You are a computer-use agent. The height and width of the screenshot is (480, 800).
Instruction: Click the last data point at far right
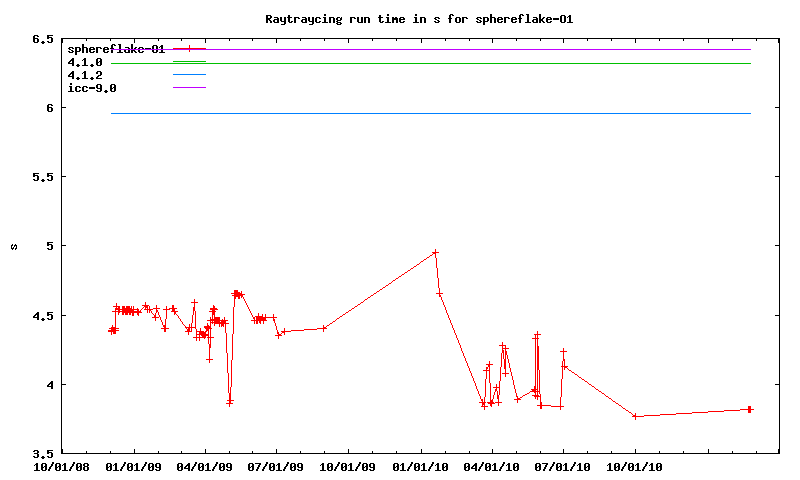tap(750, 409)
